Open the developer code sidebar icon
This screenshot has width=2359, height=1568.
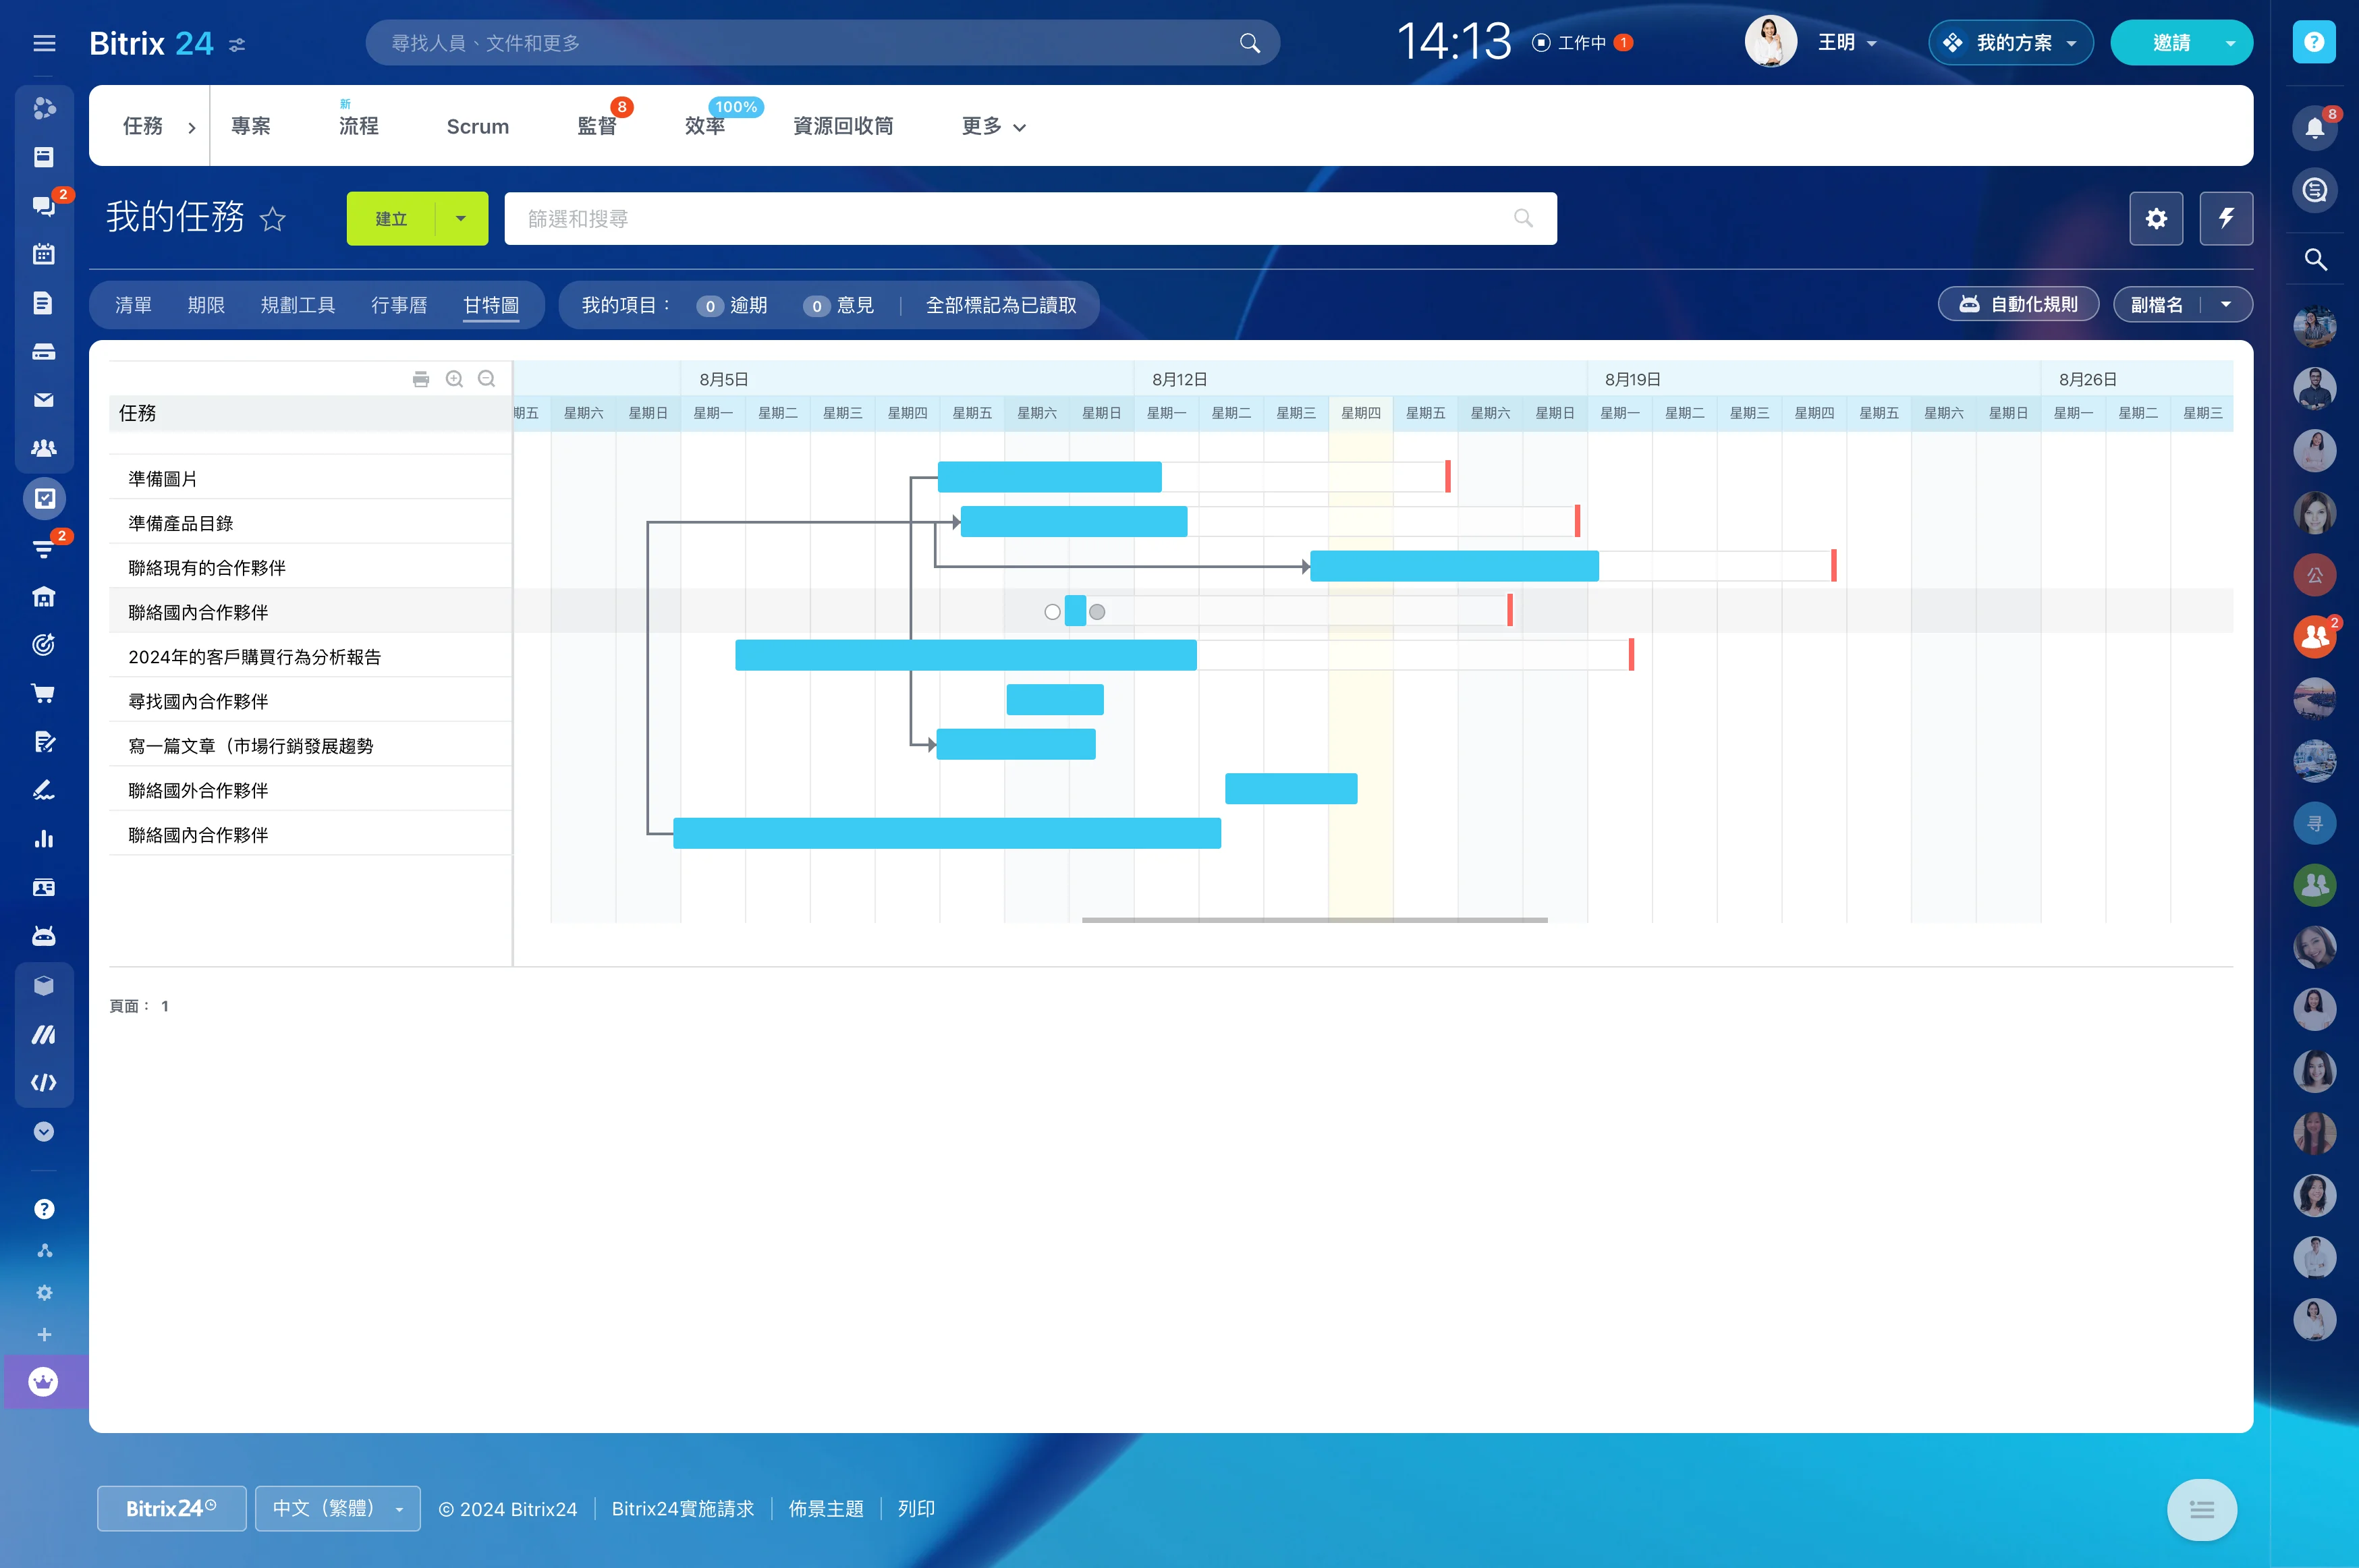point(44,1082)
